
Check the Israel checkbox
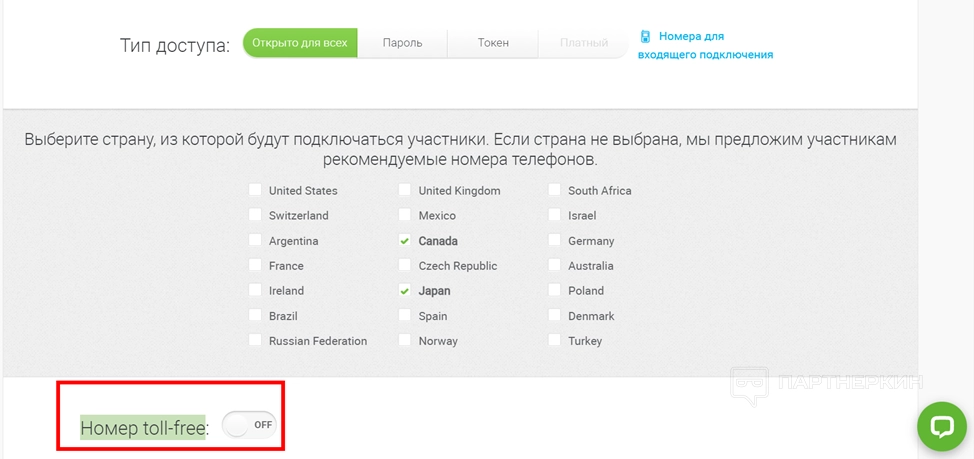click(555, 215)
